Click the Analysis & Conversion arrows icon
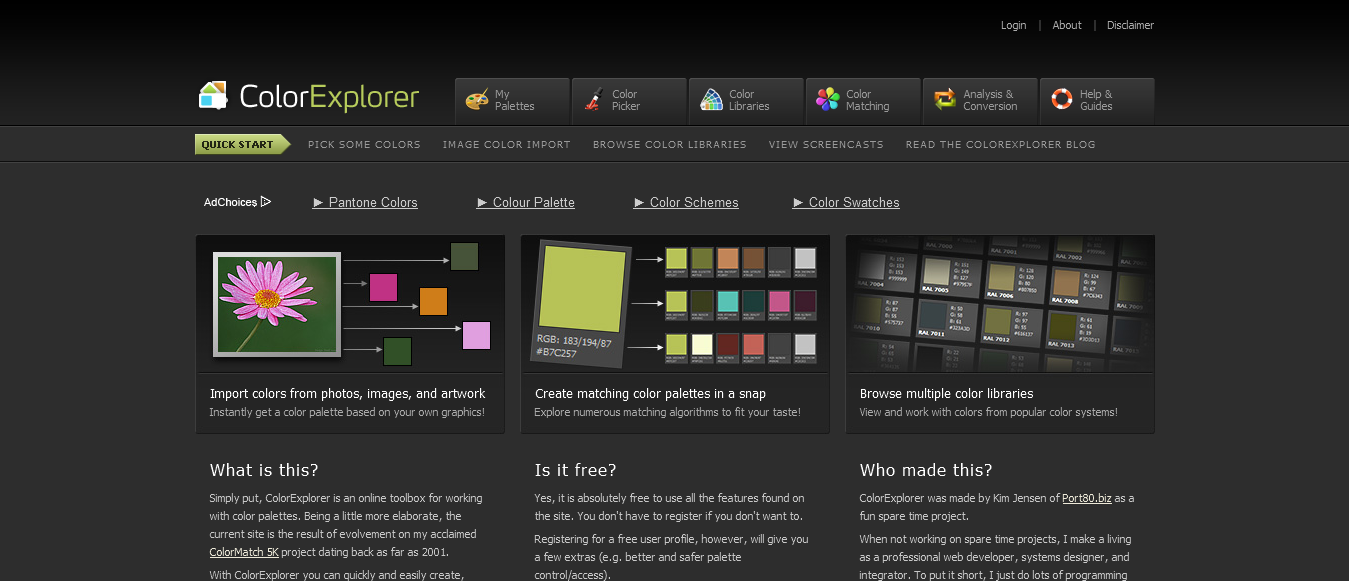 point(945,99)
